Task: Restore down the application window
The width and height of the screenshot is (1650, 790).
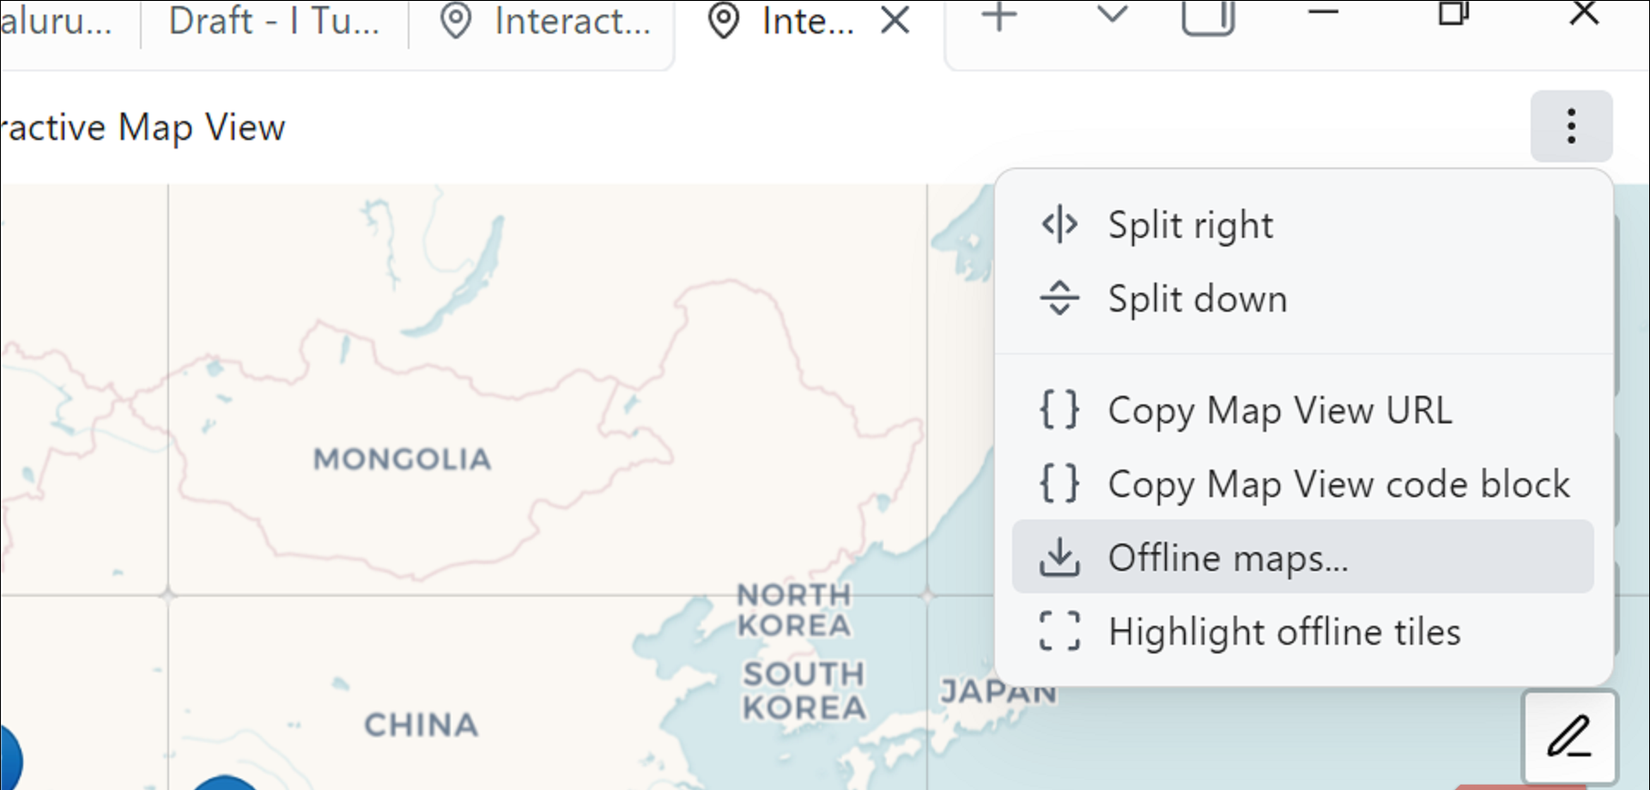Action: tap(1453, 14)
